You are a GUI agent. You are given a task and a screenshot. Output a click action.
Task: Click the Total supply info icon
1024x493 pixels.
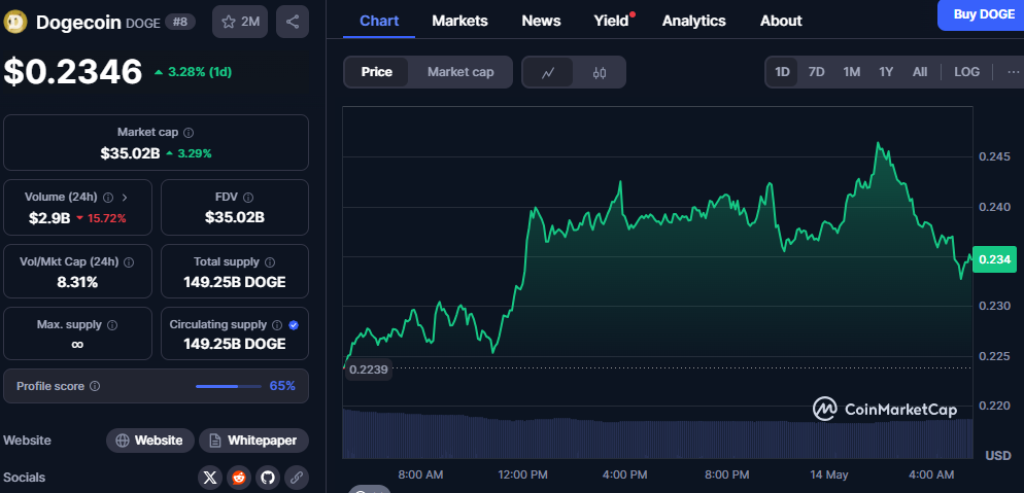coord(270,262)
